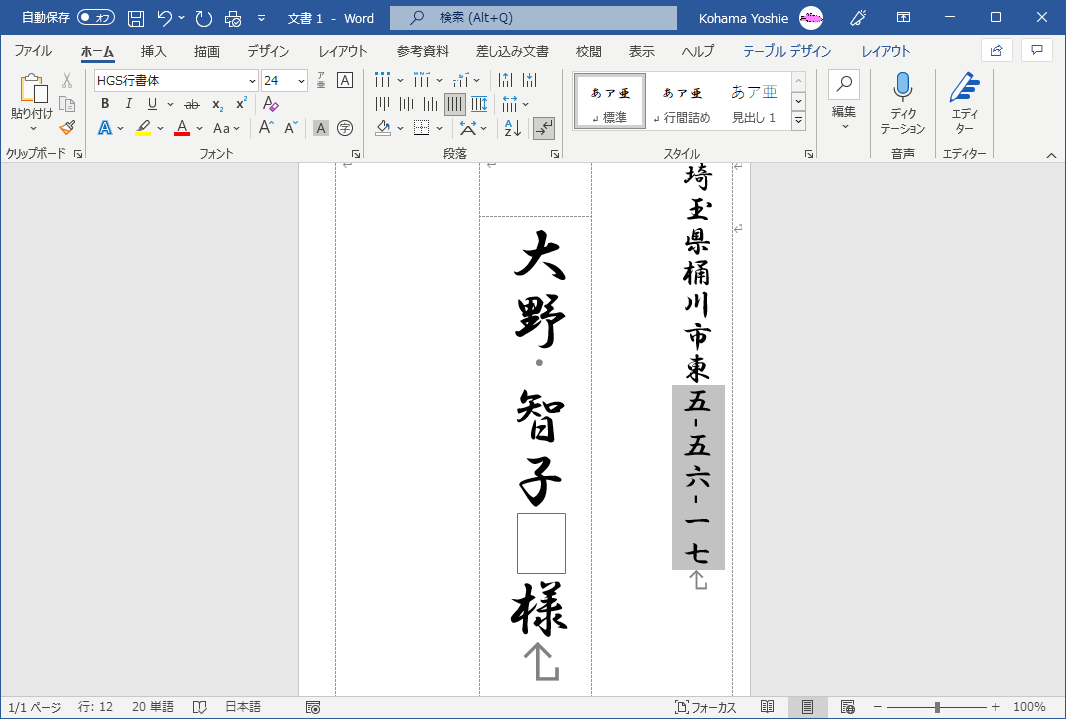Apply the yellow highlight color
The image size is (1066, 719).
tap(143, 128)
